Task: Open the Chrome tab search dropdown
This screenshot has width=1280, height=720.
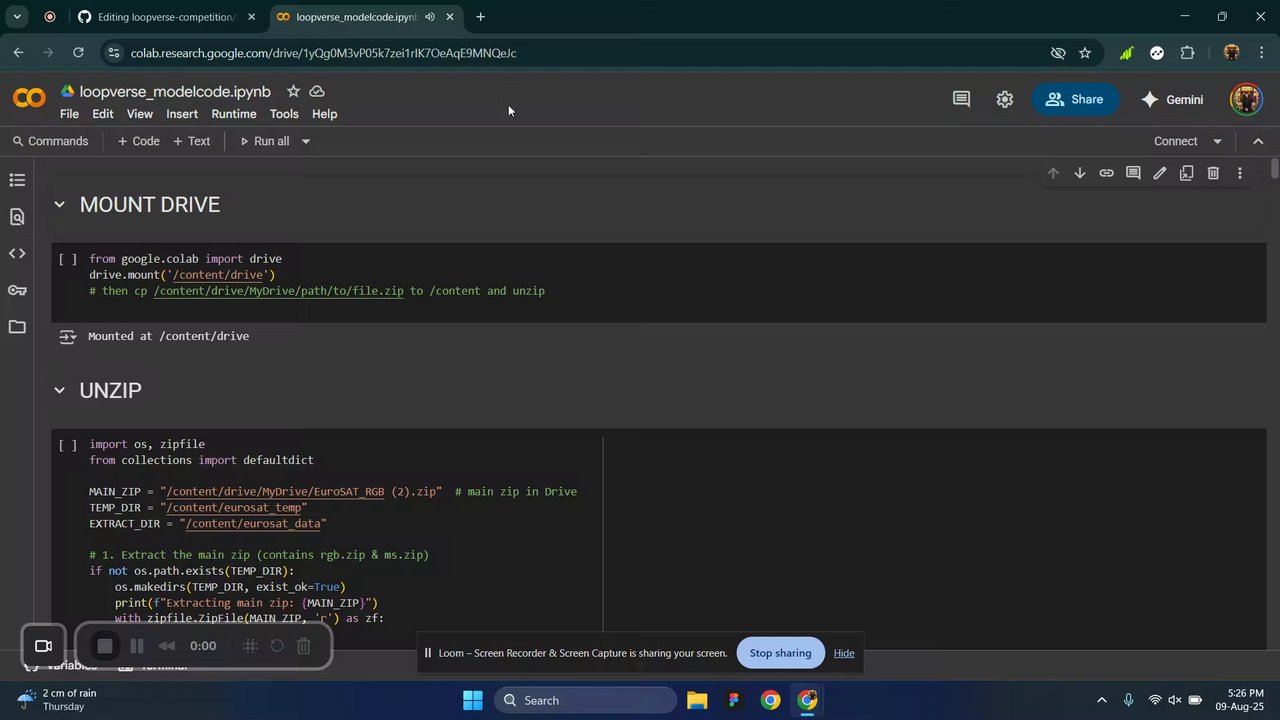Action: click(x=17, y=17)
